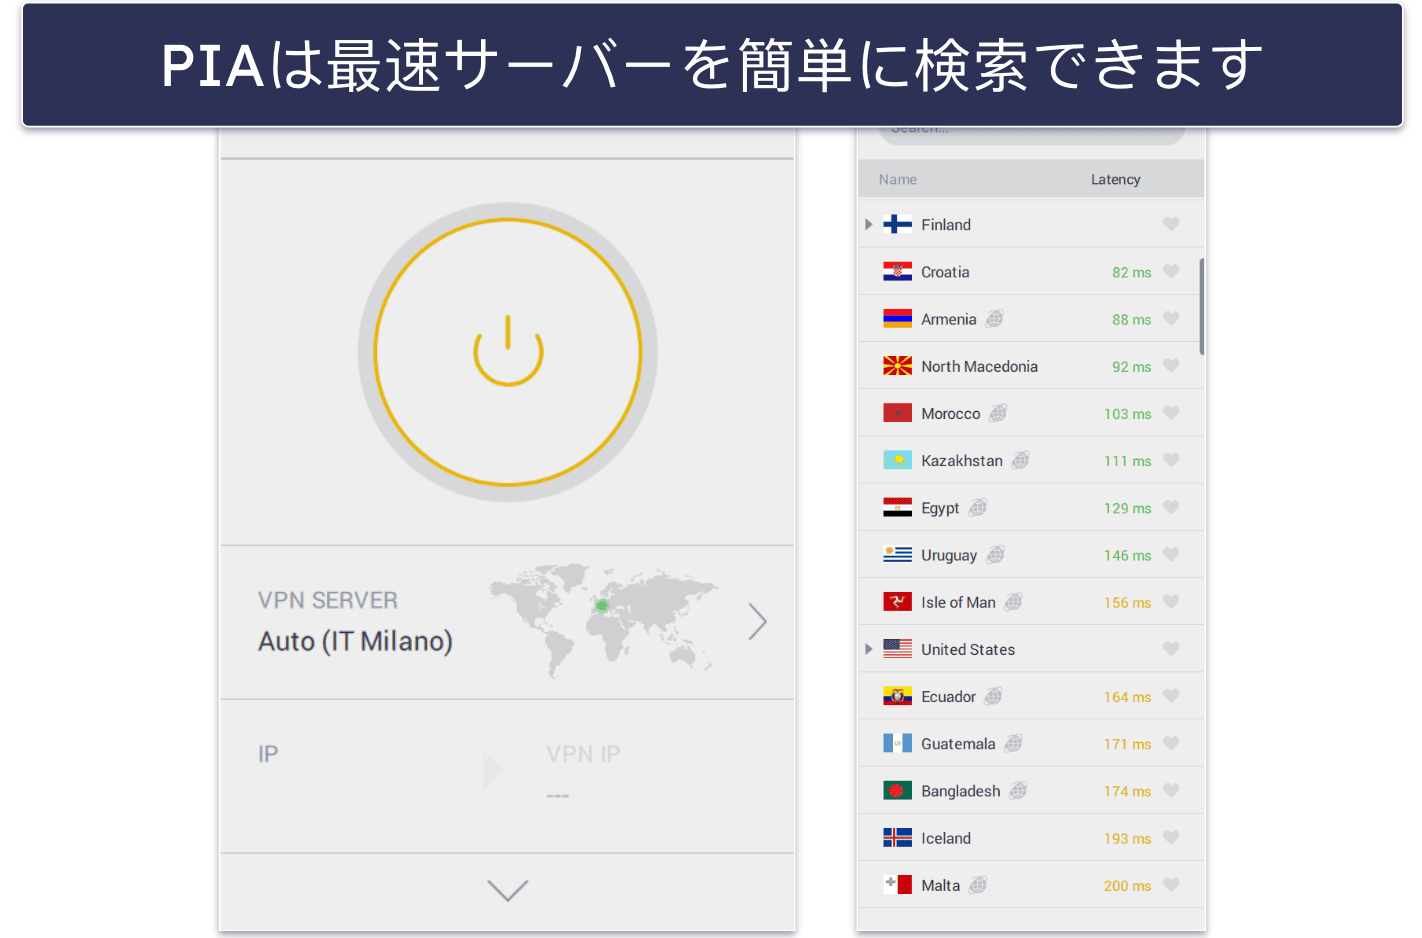
Task: Expand the bottom panel chevron
Action: (507, 889)
